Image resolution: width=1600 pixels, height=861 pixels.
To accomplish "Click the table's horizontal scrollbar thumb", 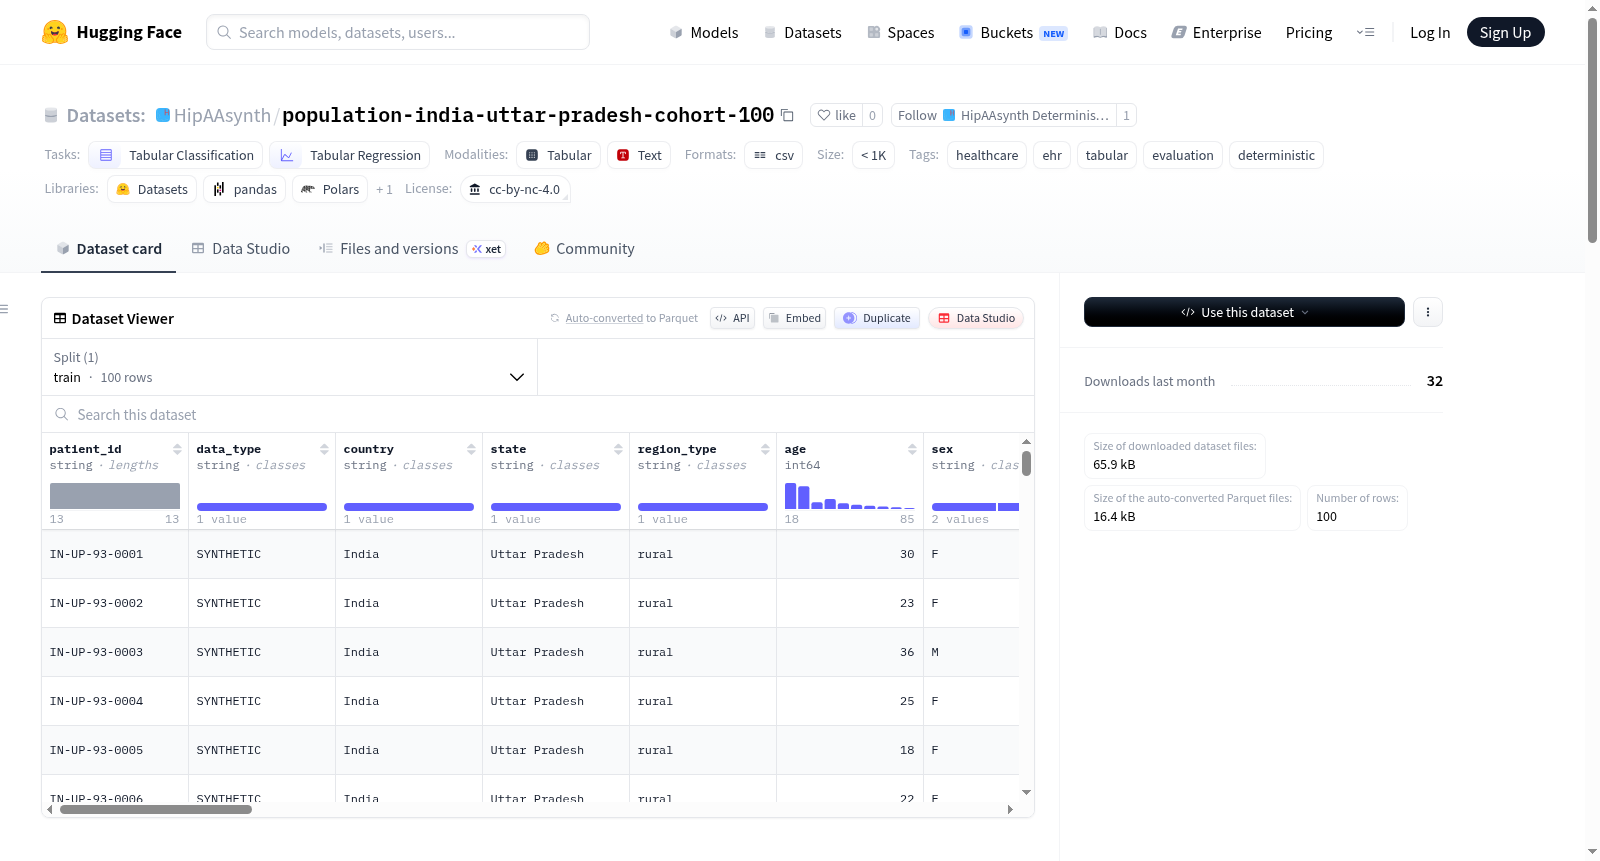I will (x=156, y=810).
